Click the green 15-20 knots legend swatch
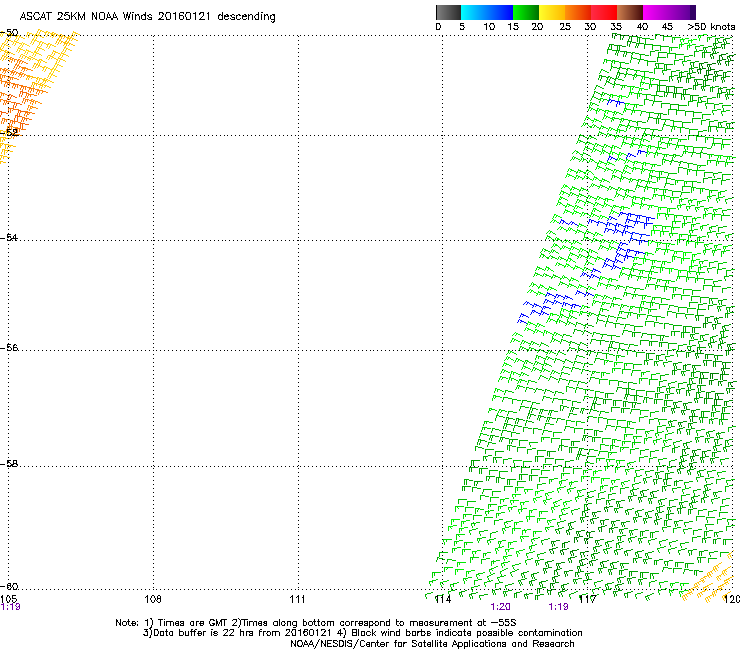Image resolution: width=740 pixels, height=650 pixels. (x=526, y=12)
